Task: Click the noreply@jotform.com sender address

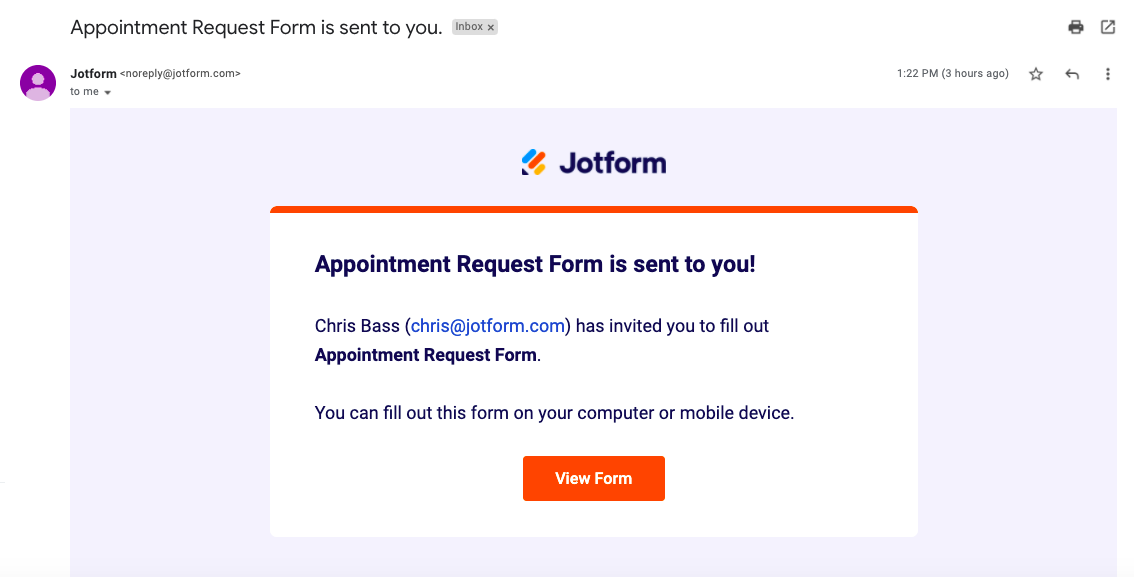Action: (180, 74)
